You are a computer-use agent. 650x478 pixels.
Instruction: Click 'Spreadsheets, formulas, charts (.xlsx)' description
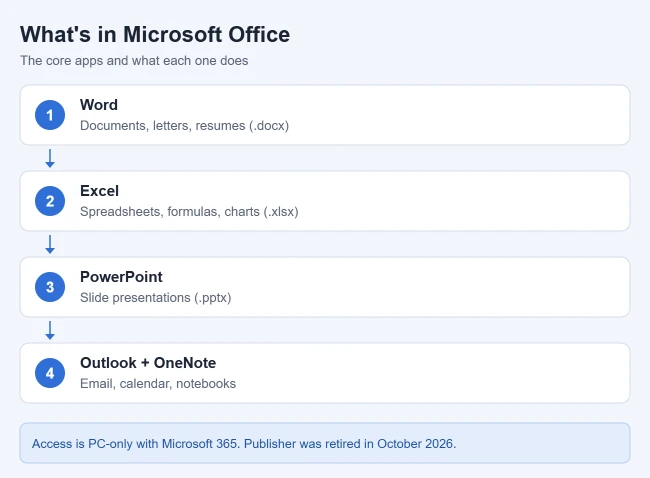point(189,212)
